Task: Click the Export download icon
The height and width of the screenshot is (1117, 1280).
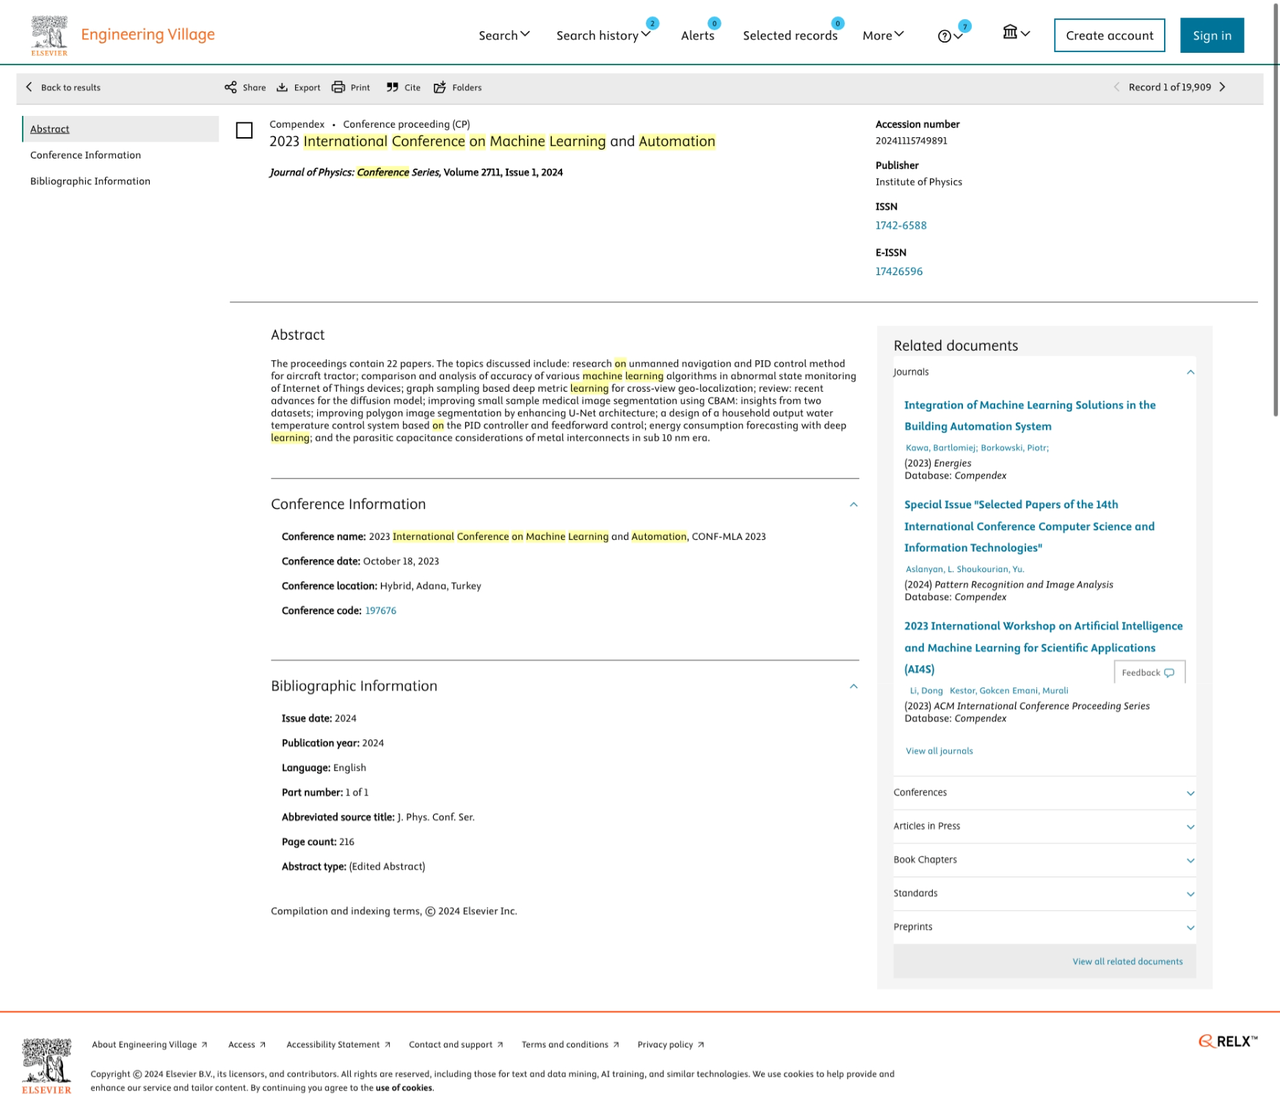Action: [x=283, y=87]
